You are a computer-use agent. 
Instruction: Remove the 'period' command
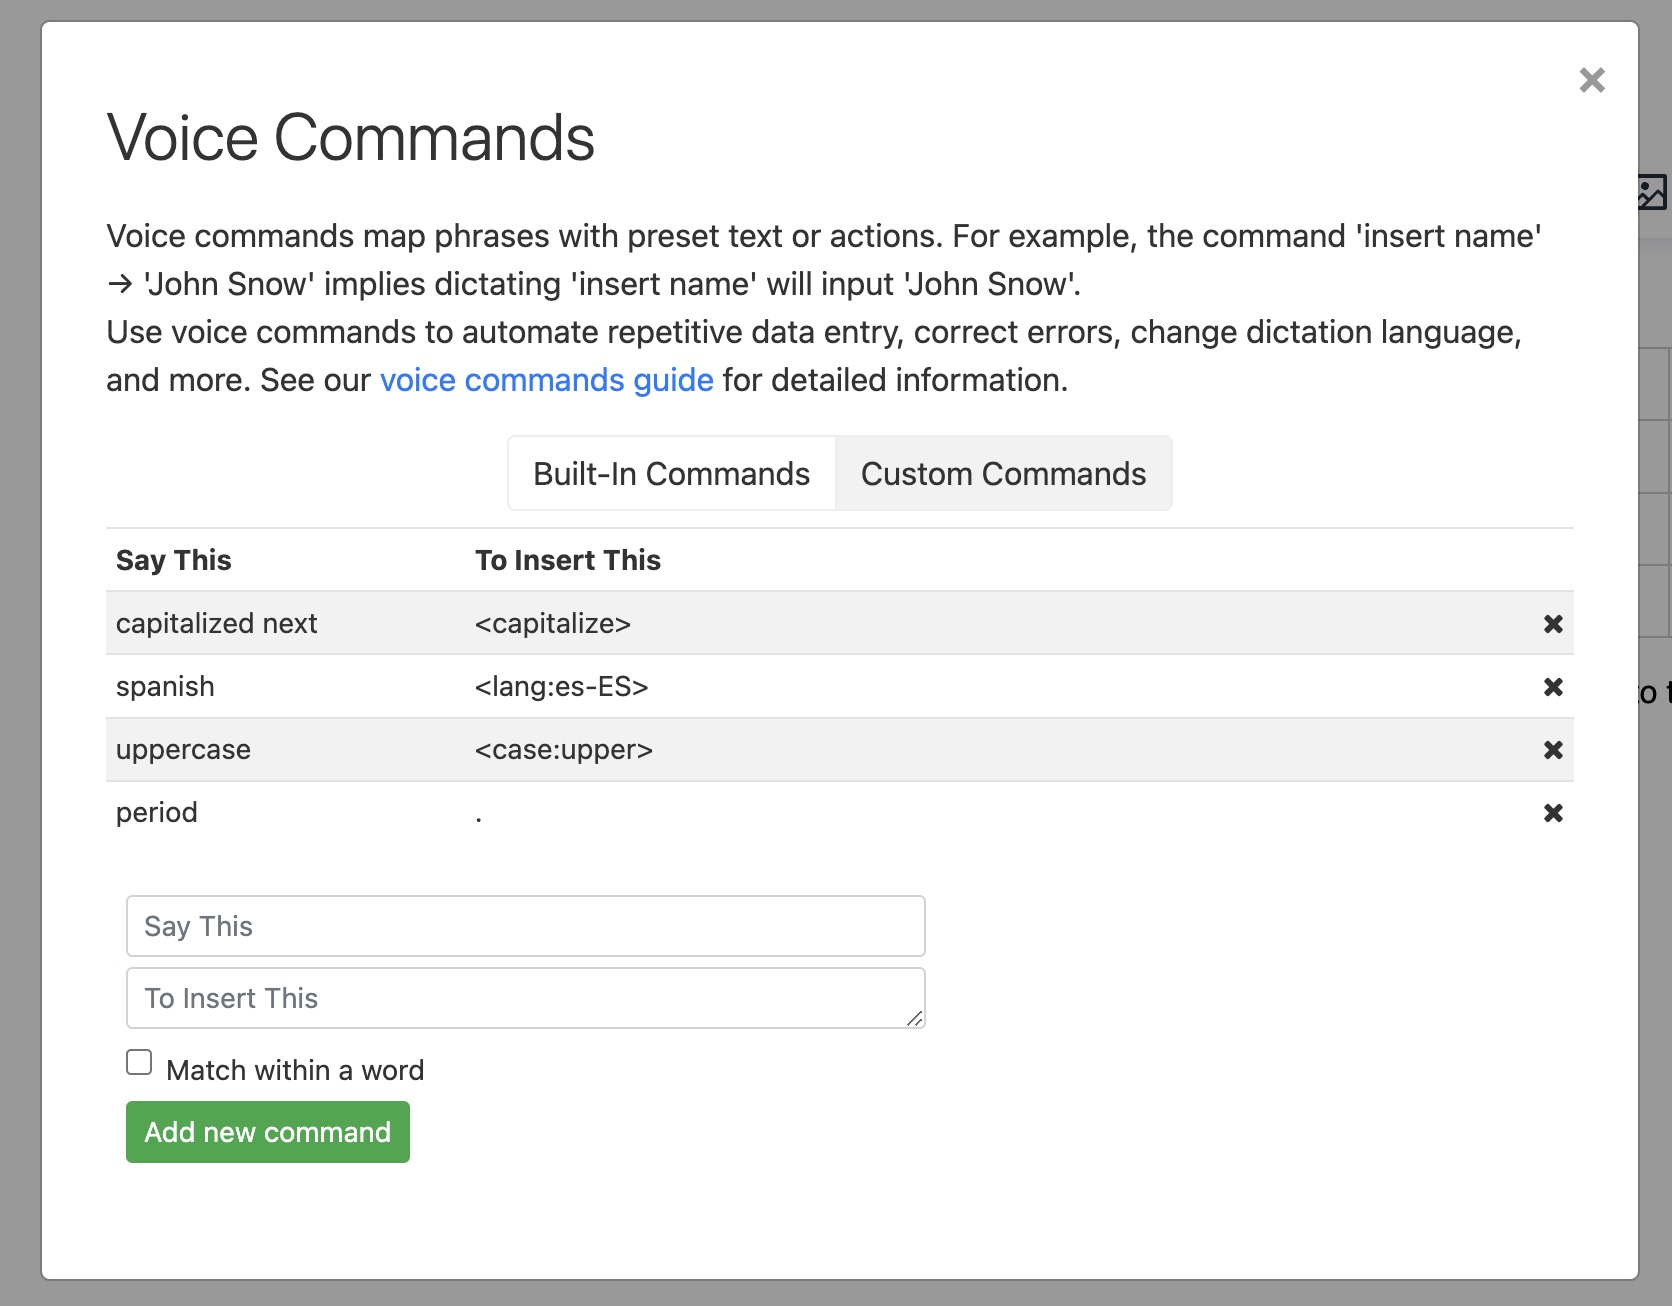[x=1552, y=813]
